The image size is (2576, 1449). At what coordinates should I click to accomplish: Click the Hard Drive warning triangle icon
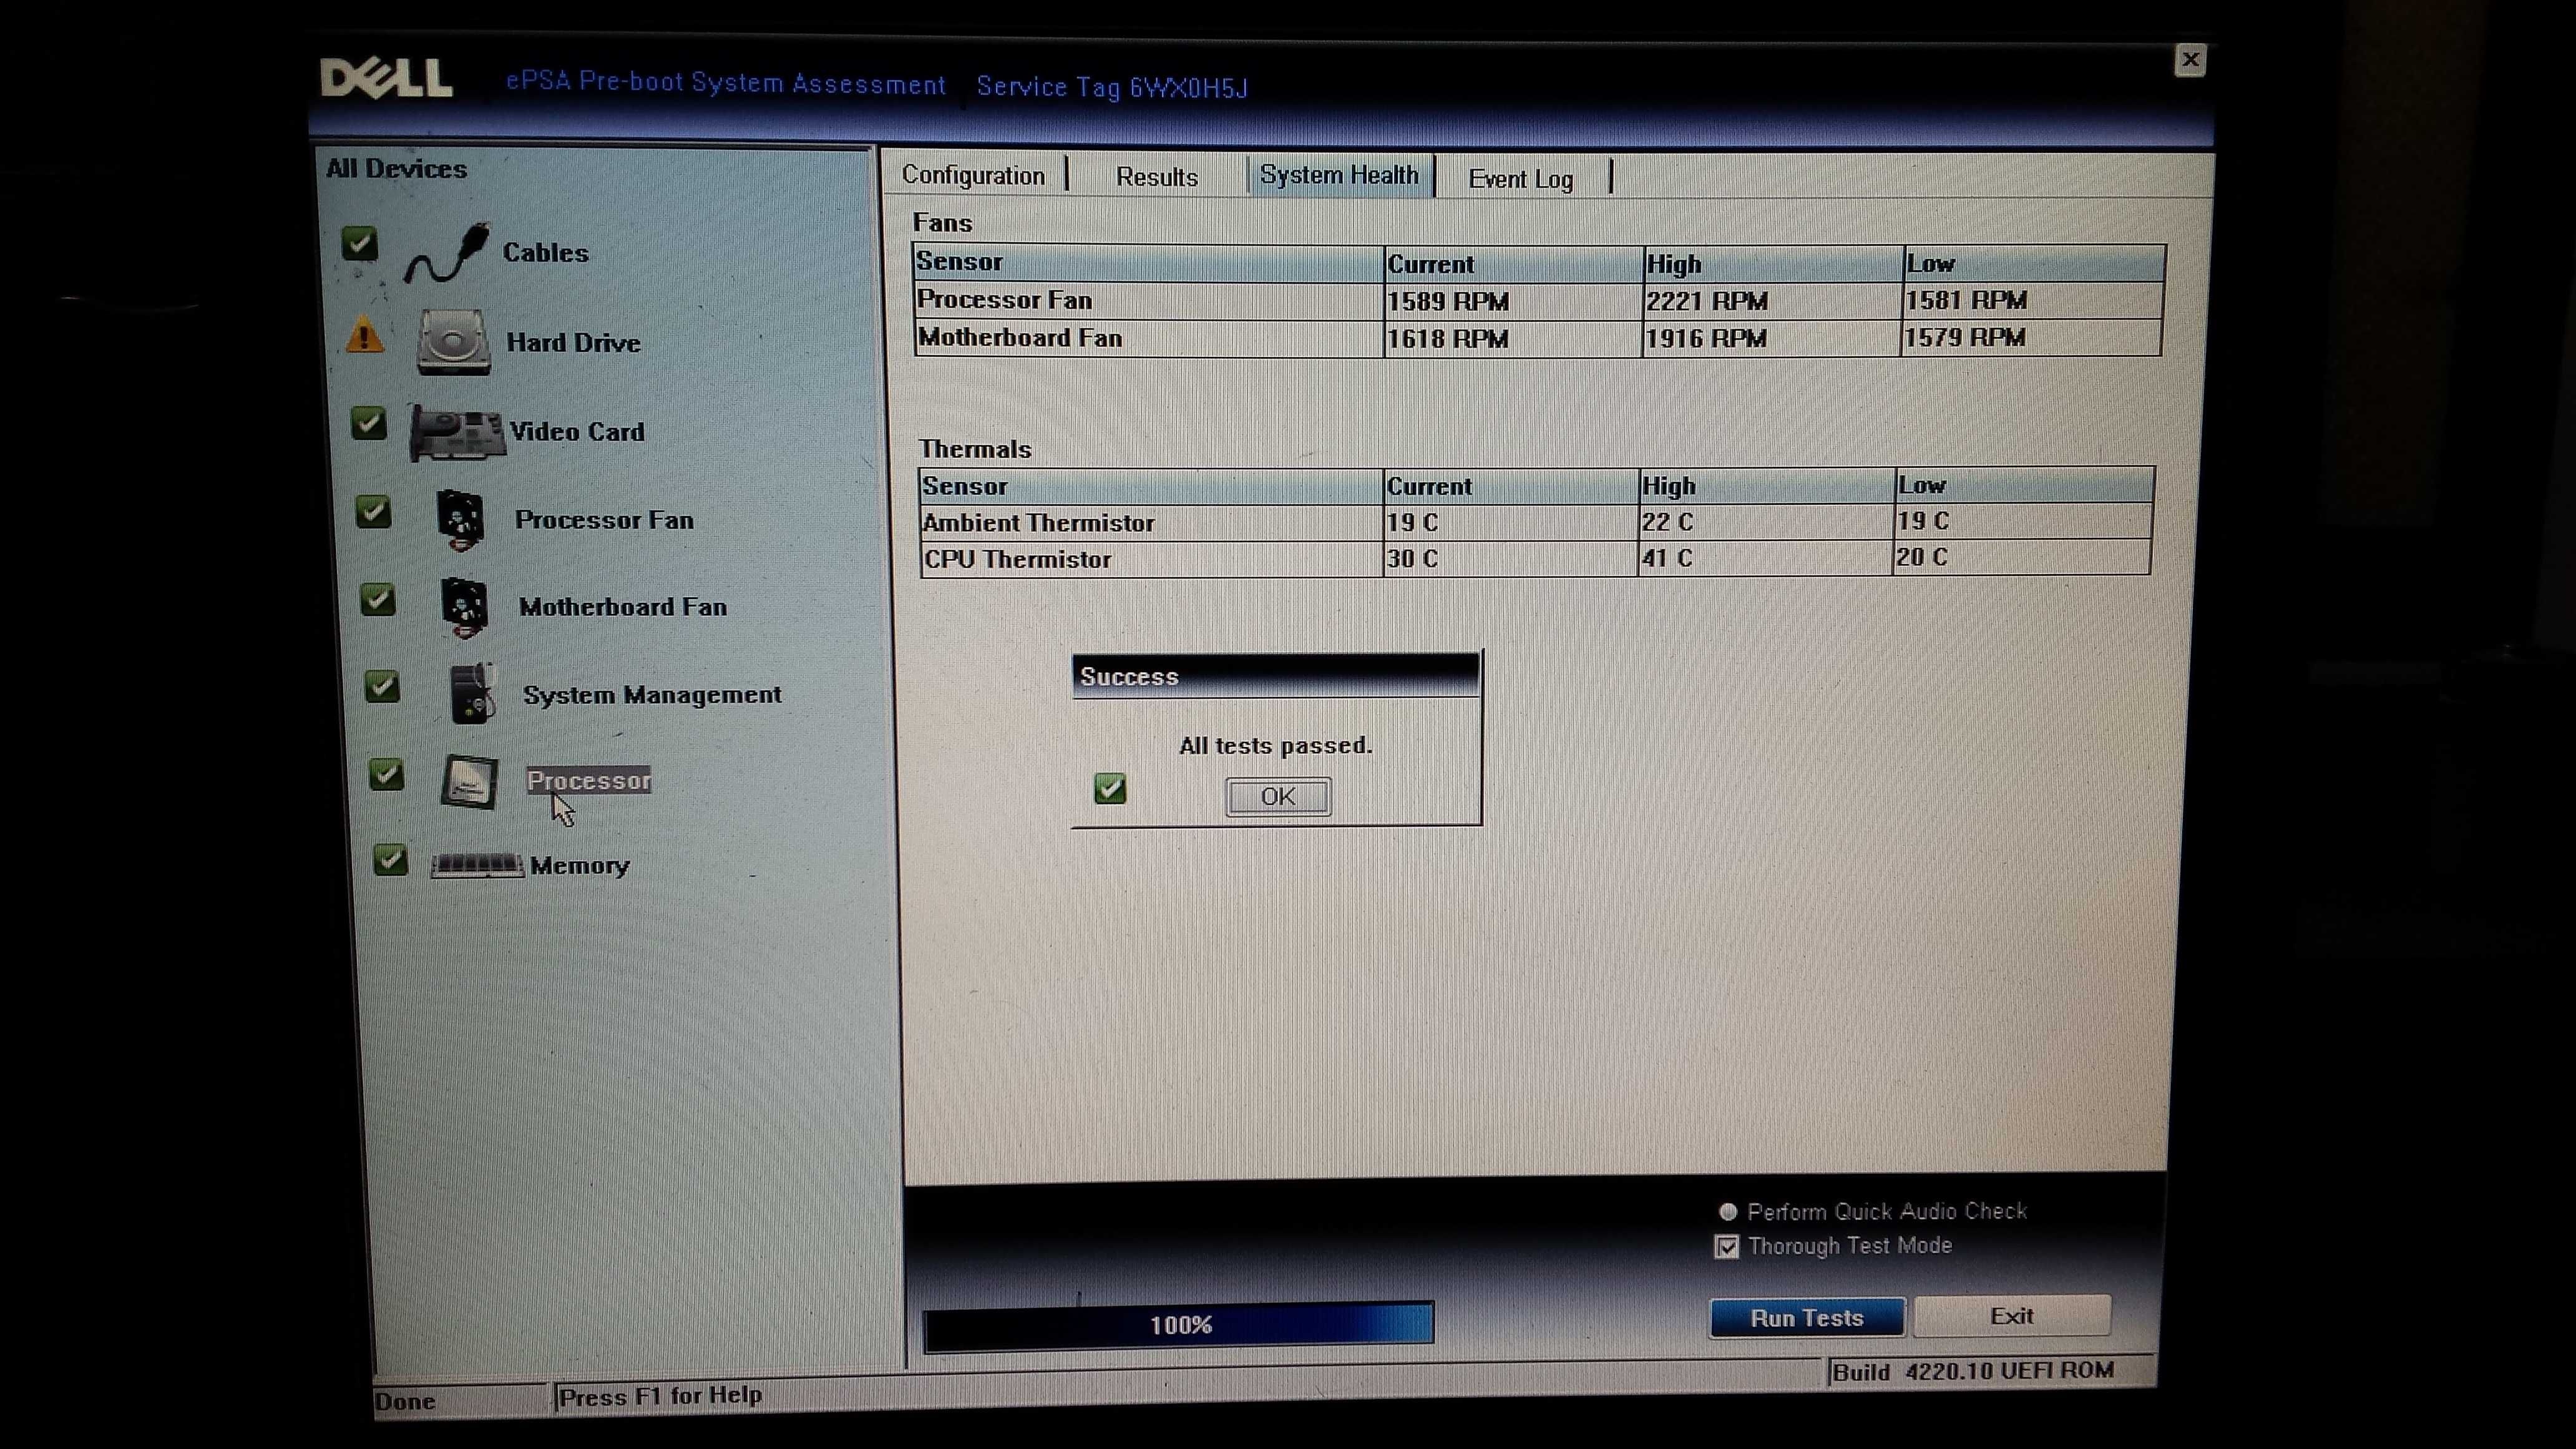(365, 336)
